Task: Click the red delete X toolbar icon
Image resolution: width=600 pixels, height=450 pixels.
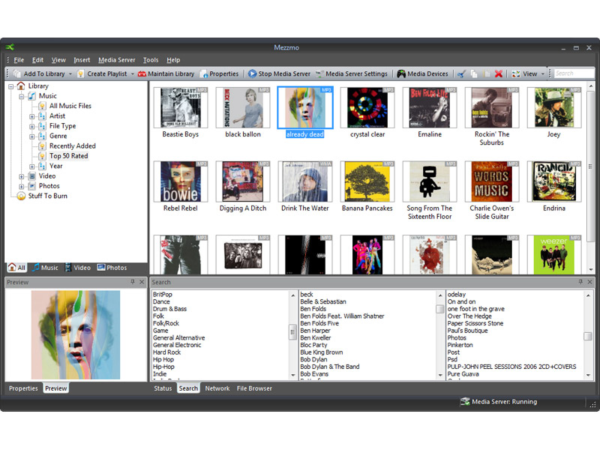Action: (x=498, y=74)
